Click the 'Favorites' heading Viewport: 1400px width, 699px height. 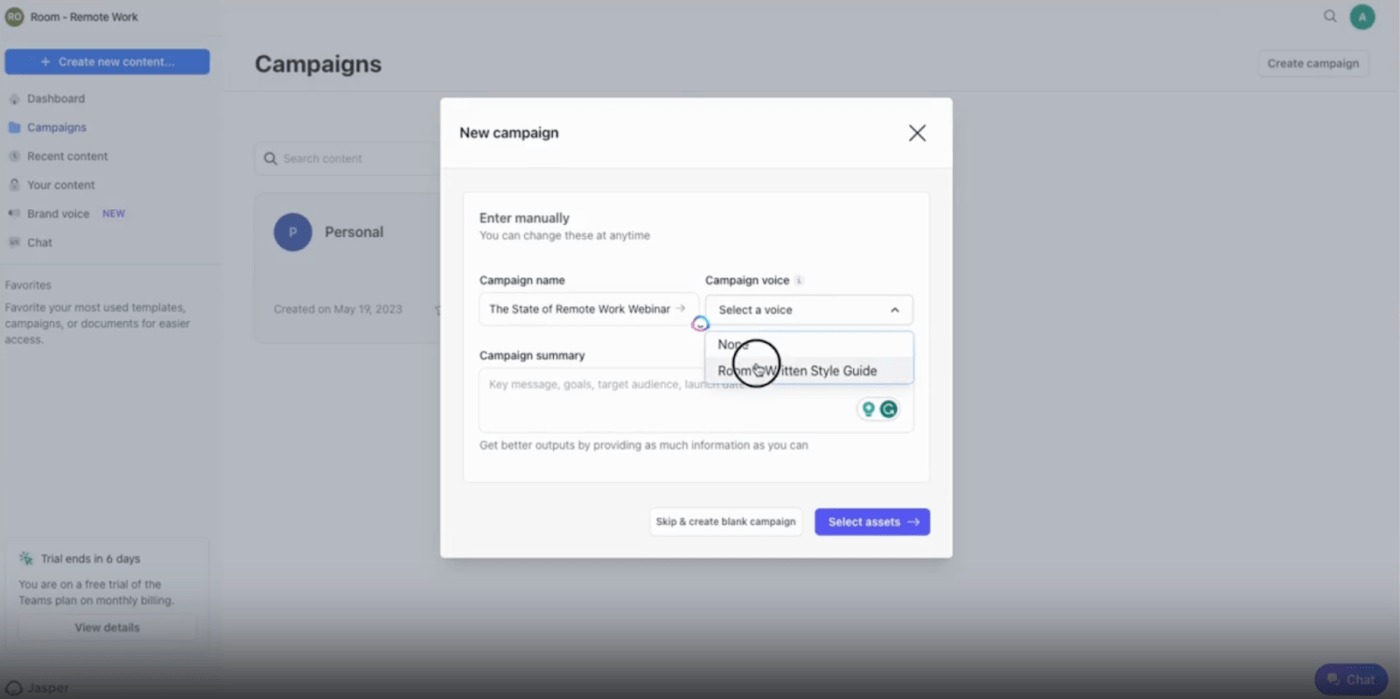[x=28, y=285]
